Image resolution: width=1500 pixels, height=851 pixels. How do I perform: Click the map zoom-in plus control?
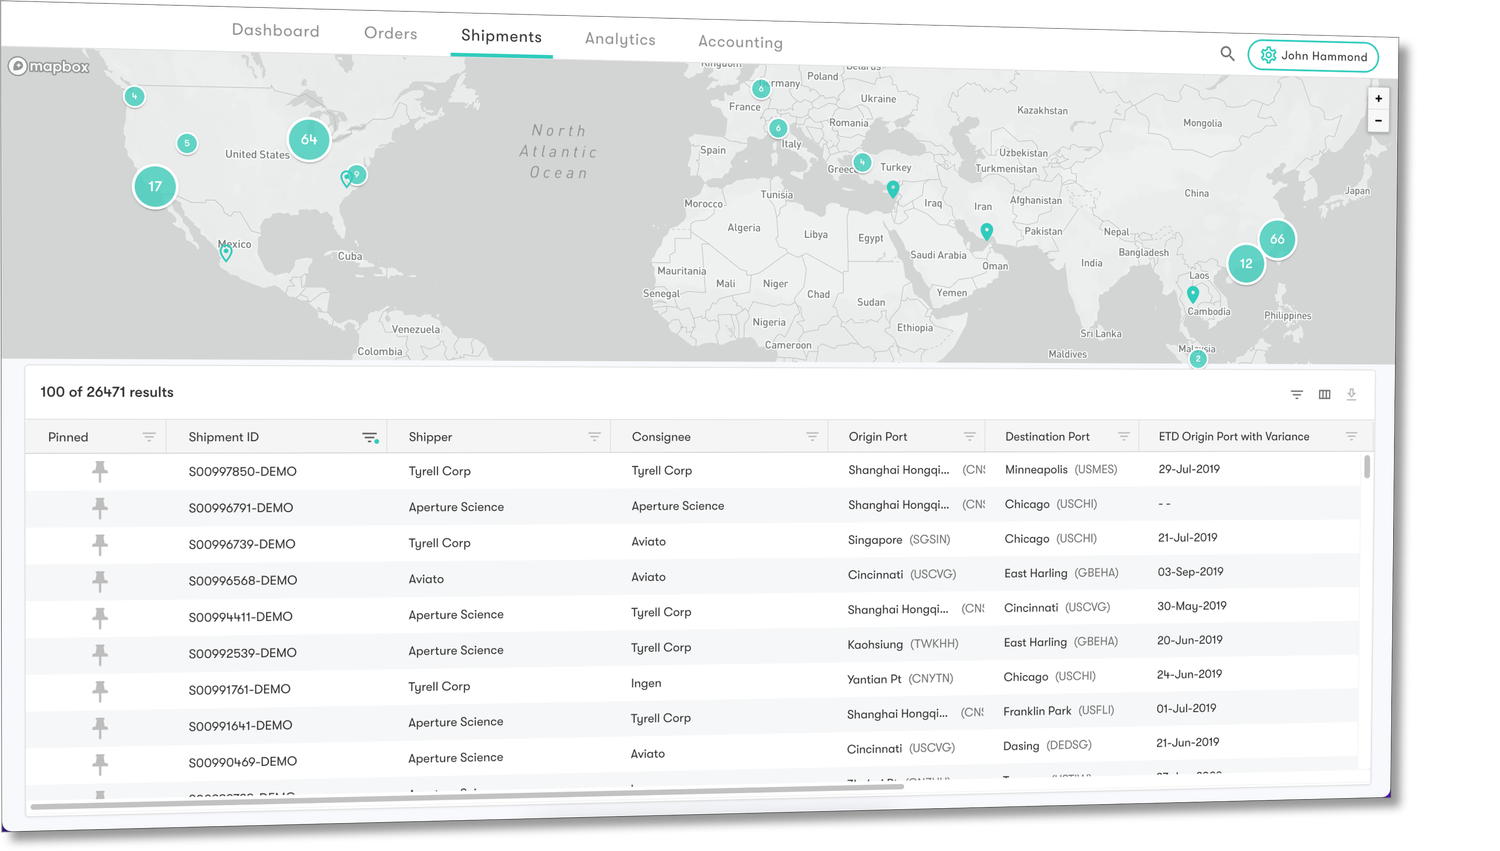pos(1378,98)
